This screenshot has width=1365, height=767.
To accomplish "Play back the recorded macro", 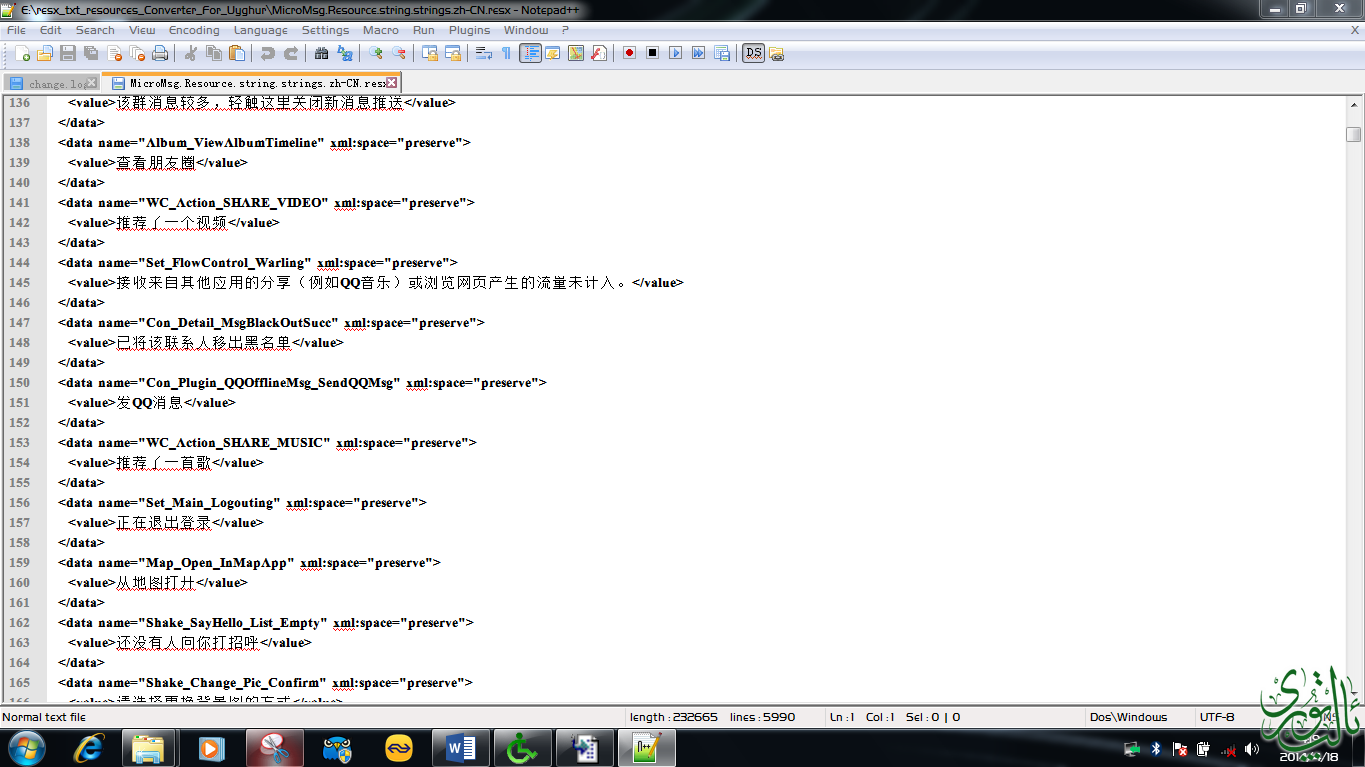I will point(675,53).
